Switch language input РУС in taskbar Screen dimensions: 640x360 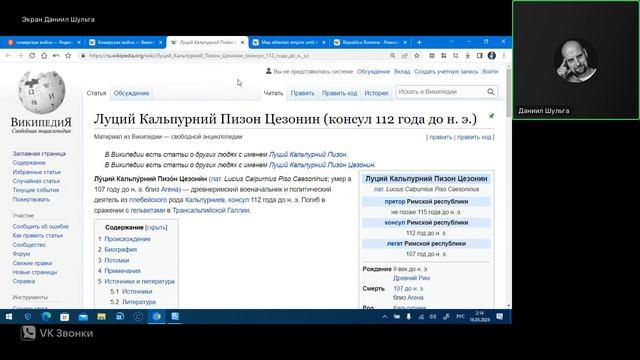click(460, 317)
